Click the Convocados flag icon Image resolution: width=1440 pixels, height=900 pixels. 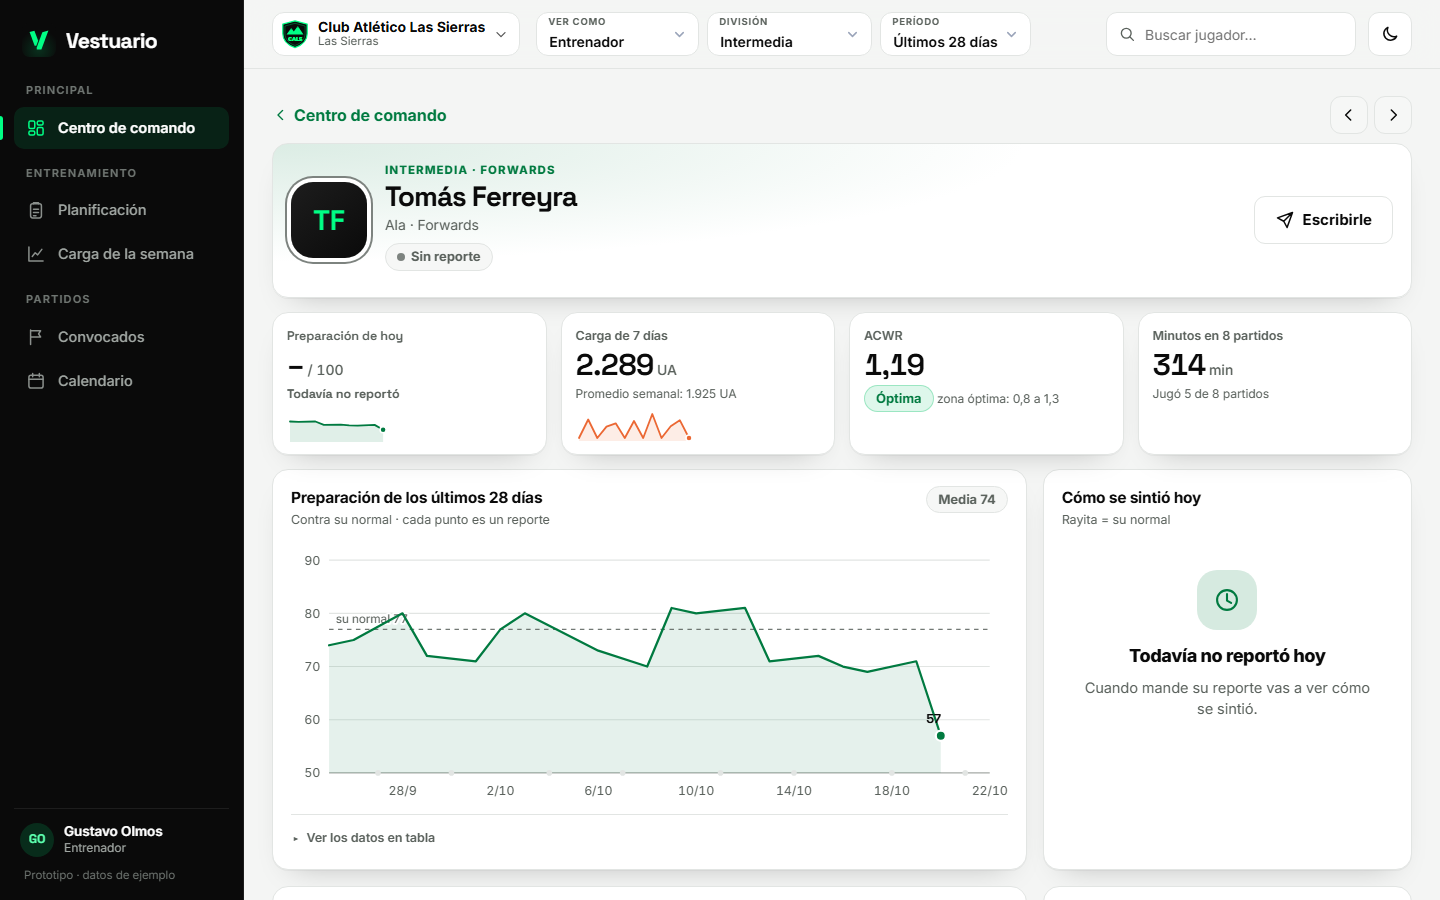36,337
